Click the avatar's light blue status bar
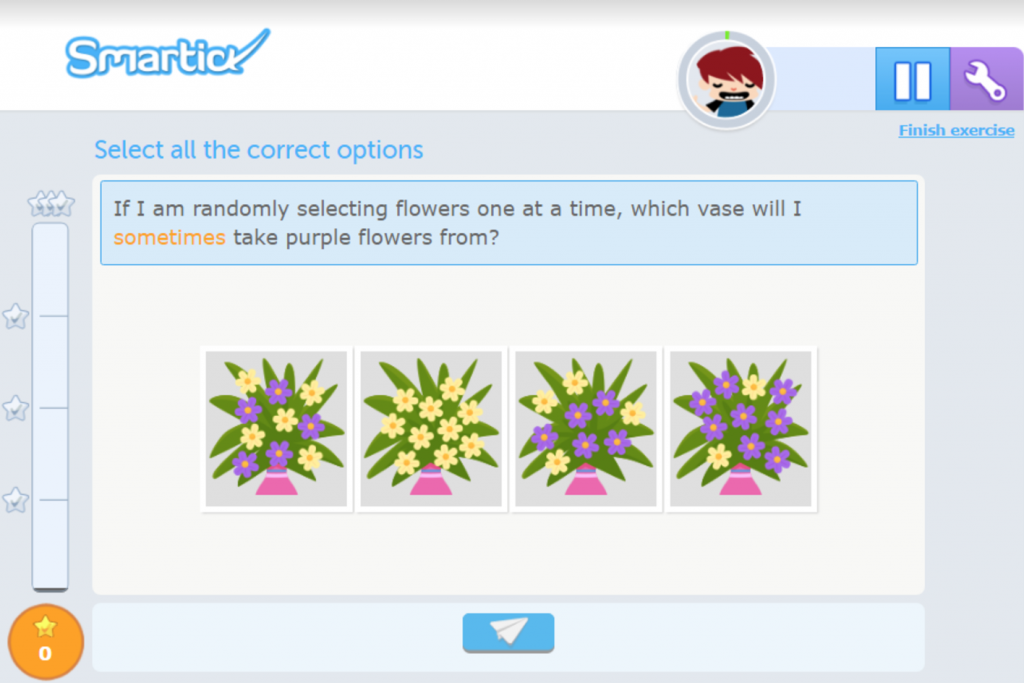This screenshot has width=1024, height=683. coord(822,79)
